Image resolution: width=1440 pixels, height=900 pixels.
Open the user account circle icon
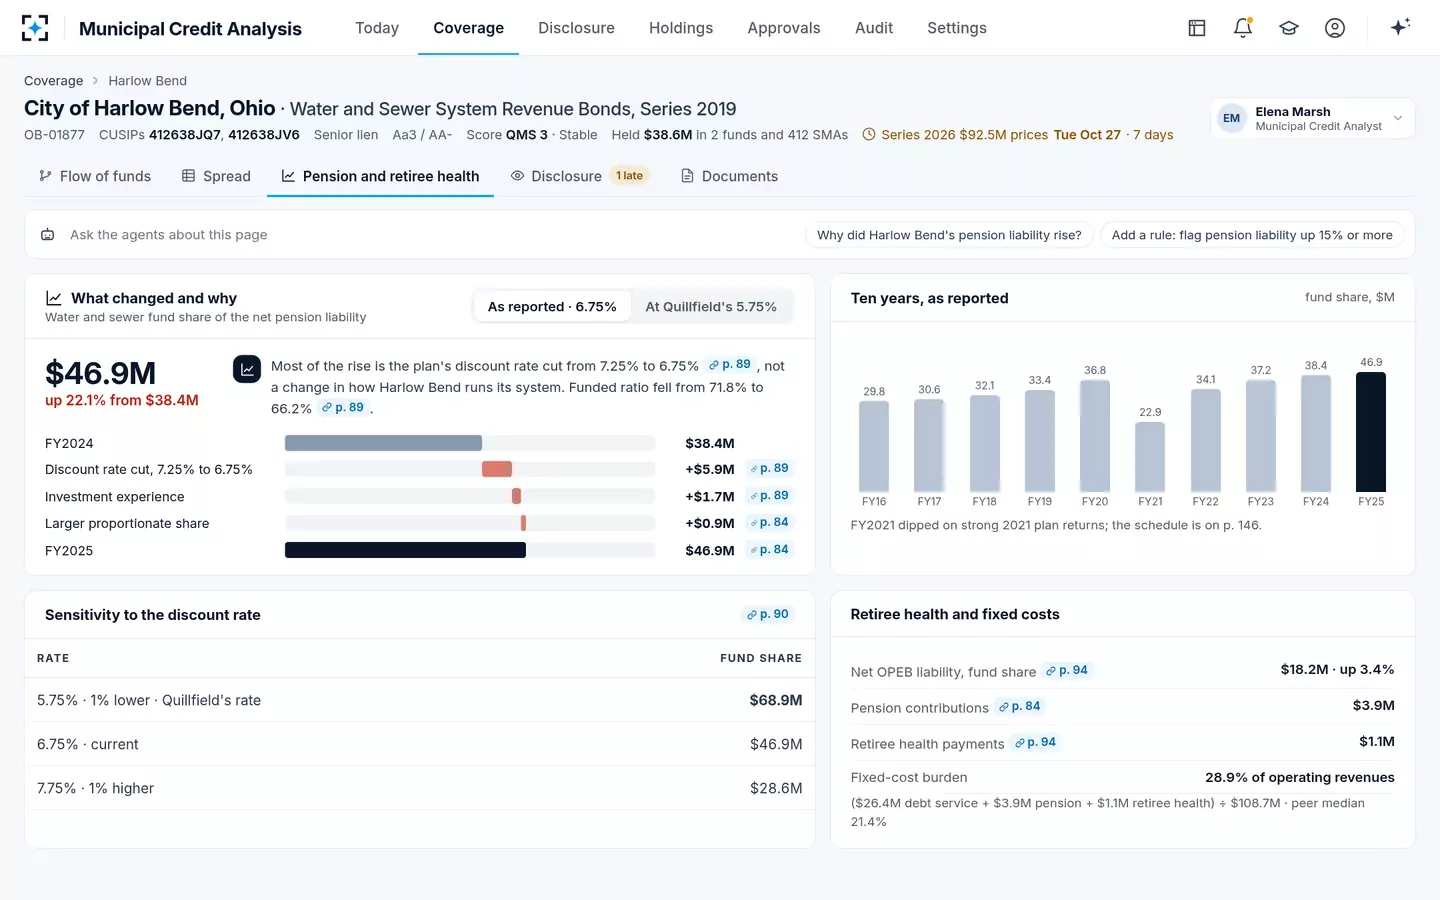(1335, 28)
